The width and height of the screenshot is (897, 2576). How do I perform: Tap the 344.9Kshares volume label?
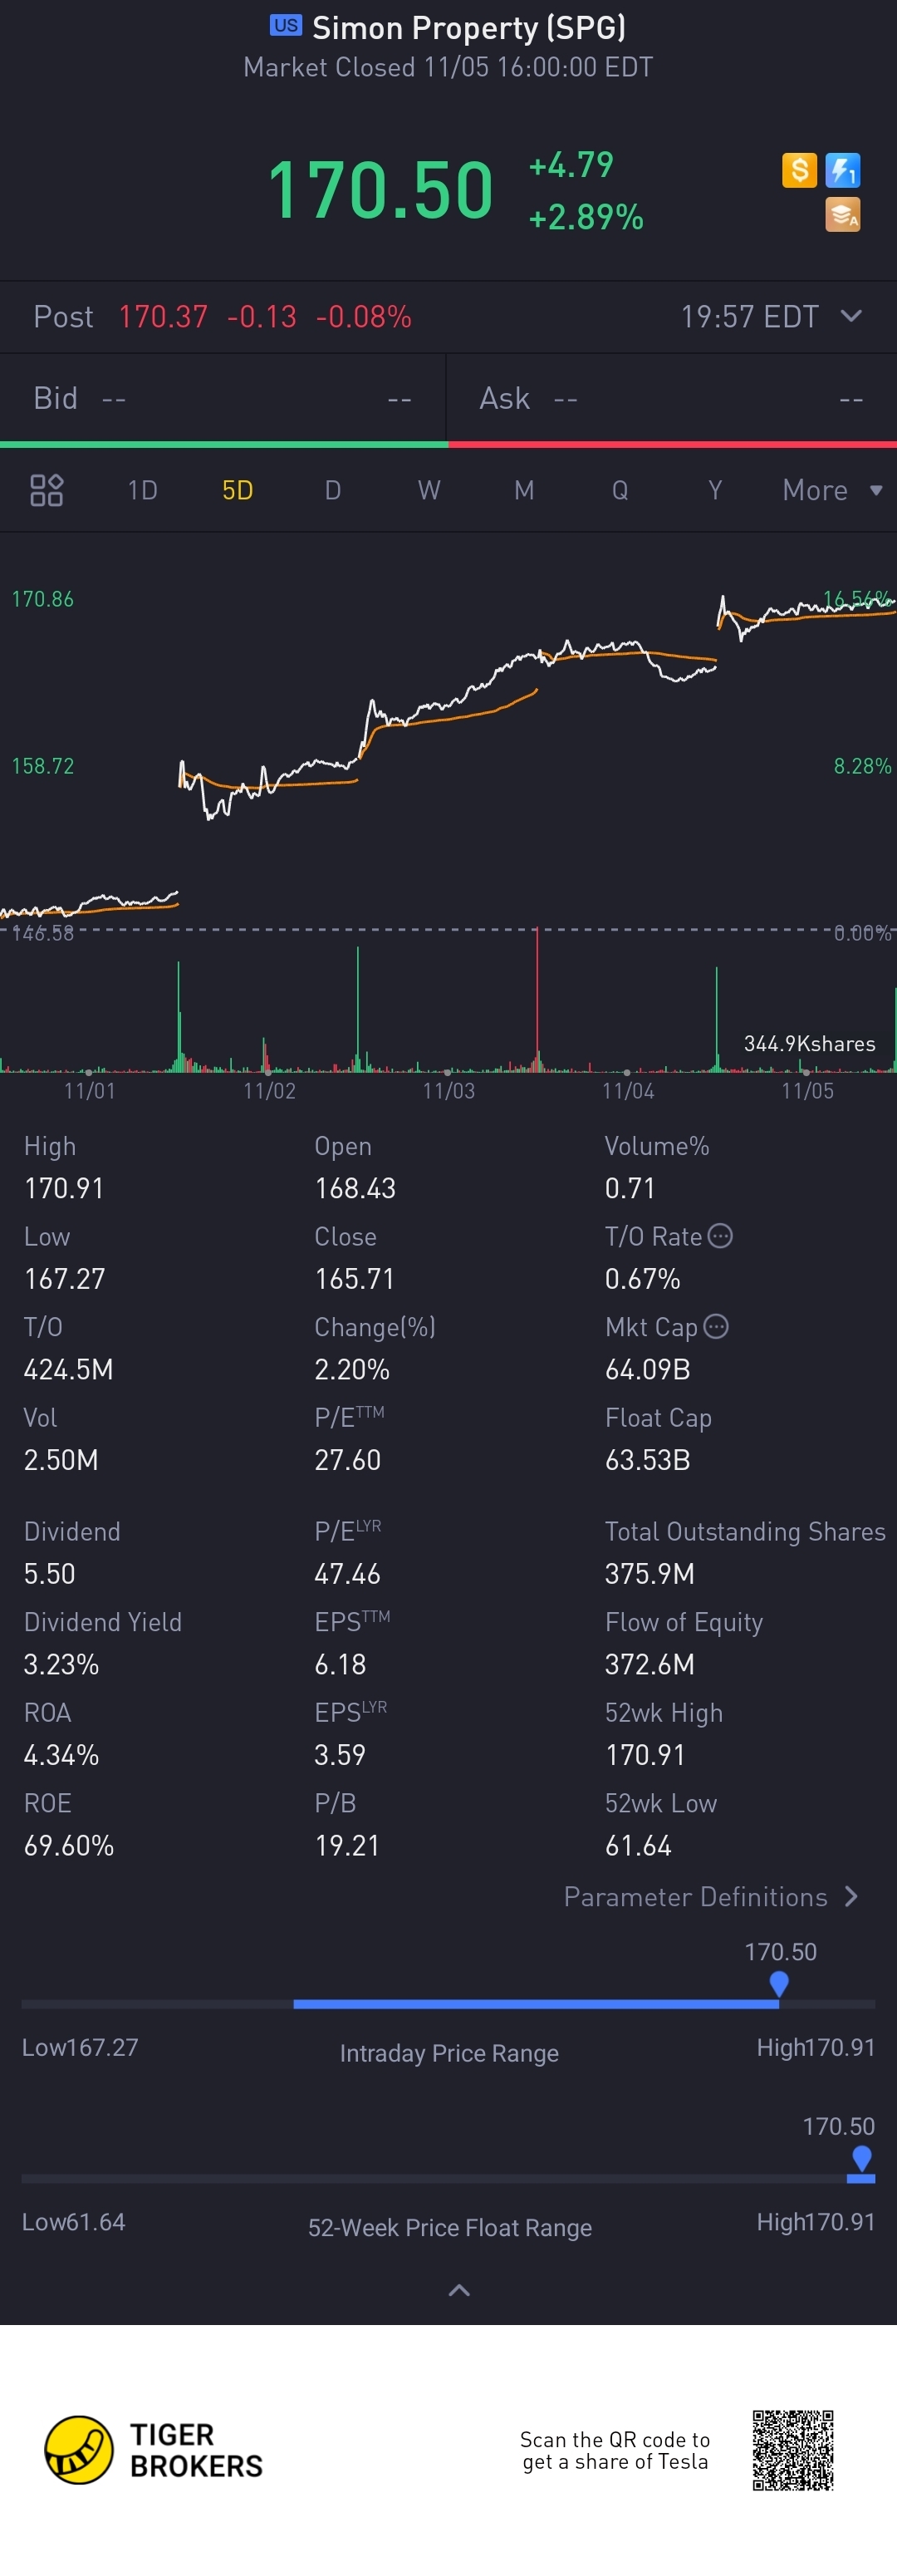[809, 1044]
